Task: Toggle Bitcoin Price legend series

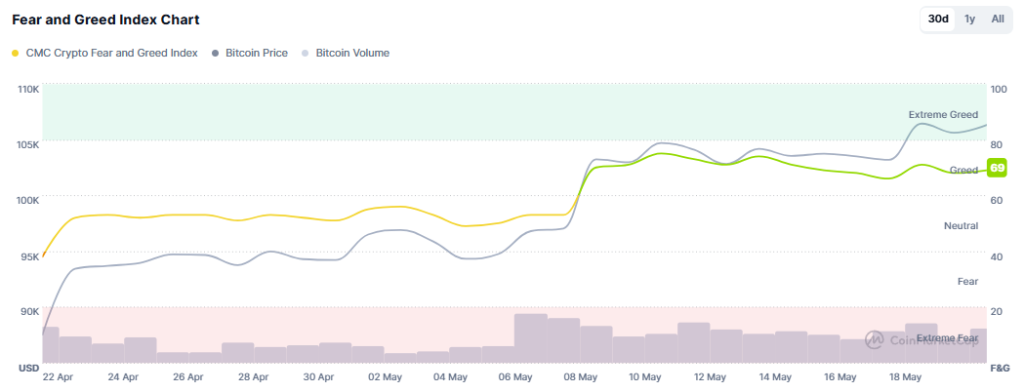Action: pos(249,53)
